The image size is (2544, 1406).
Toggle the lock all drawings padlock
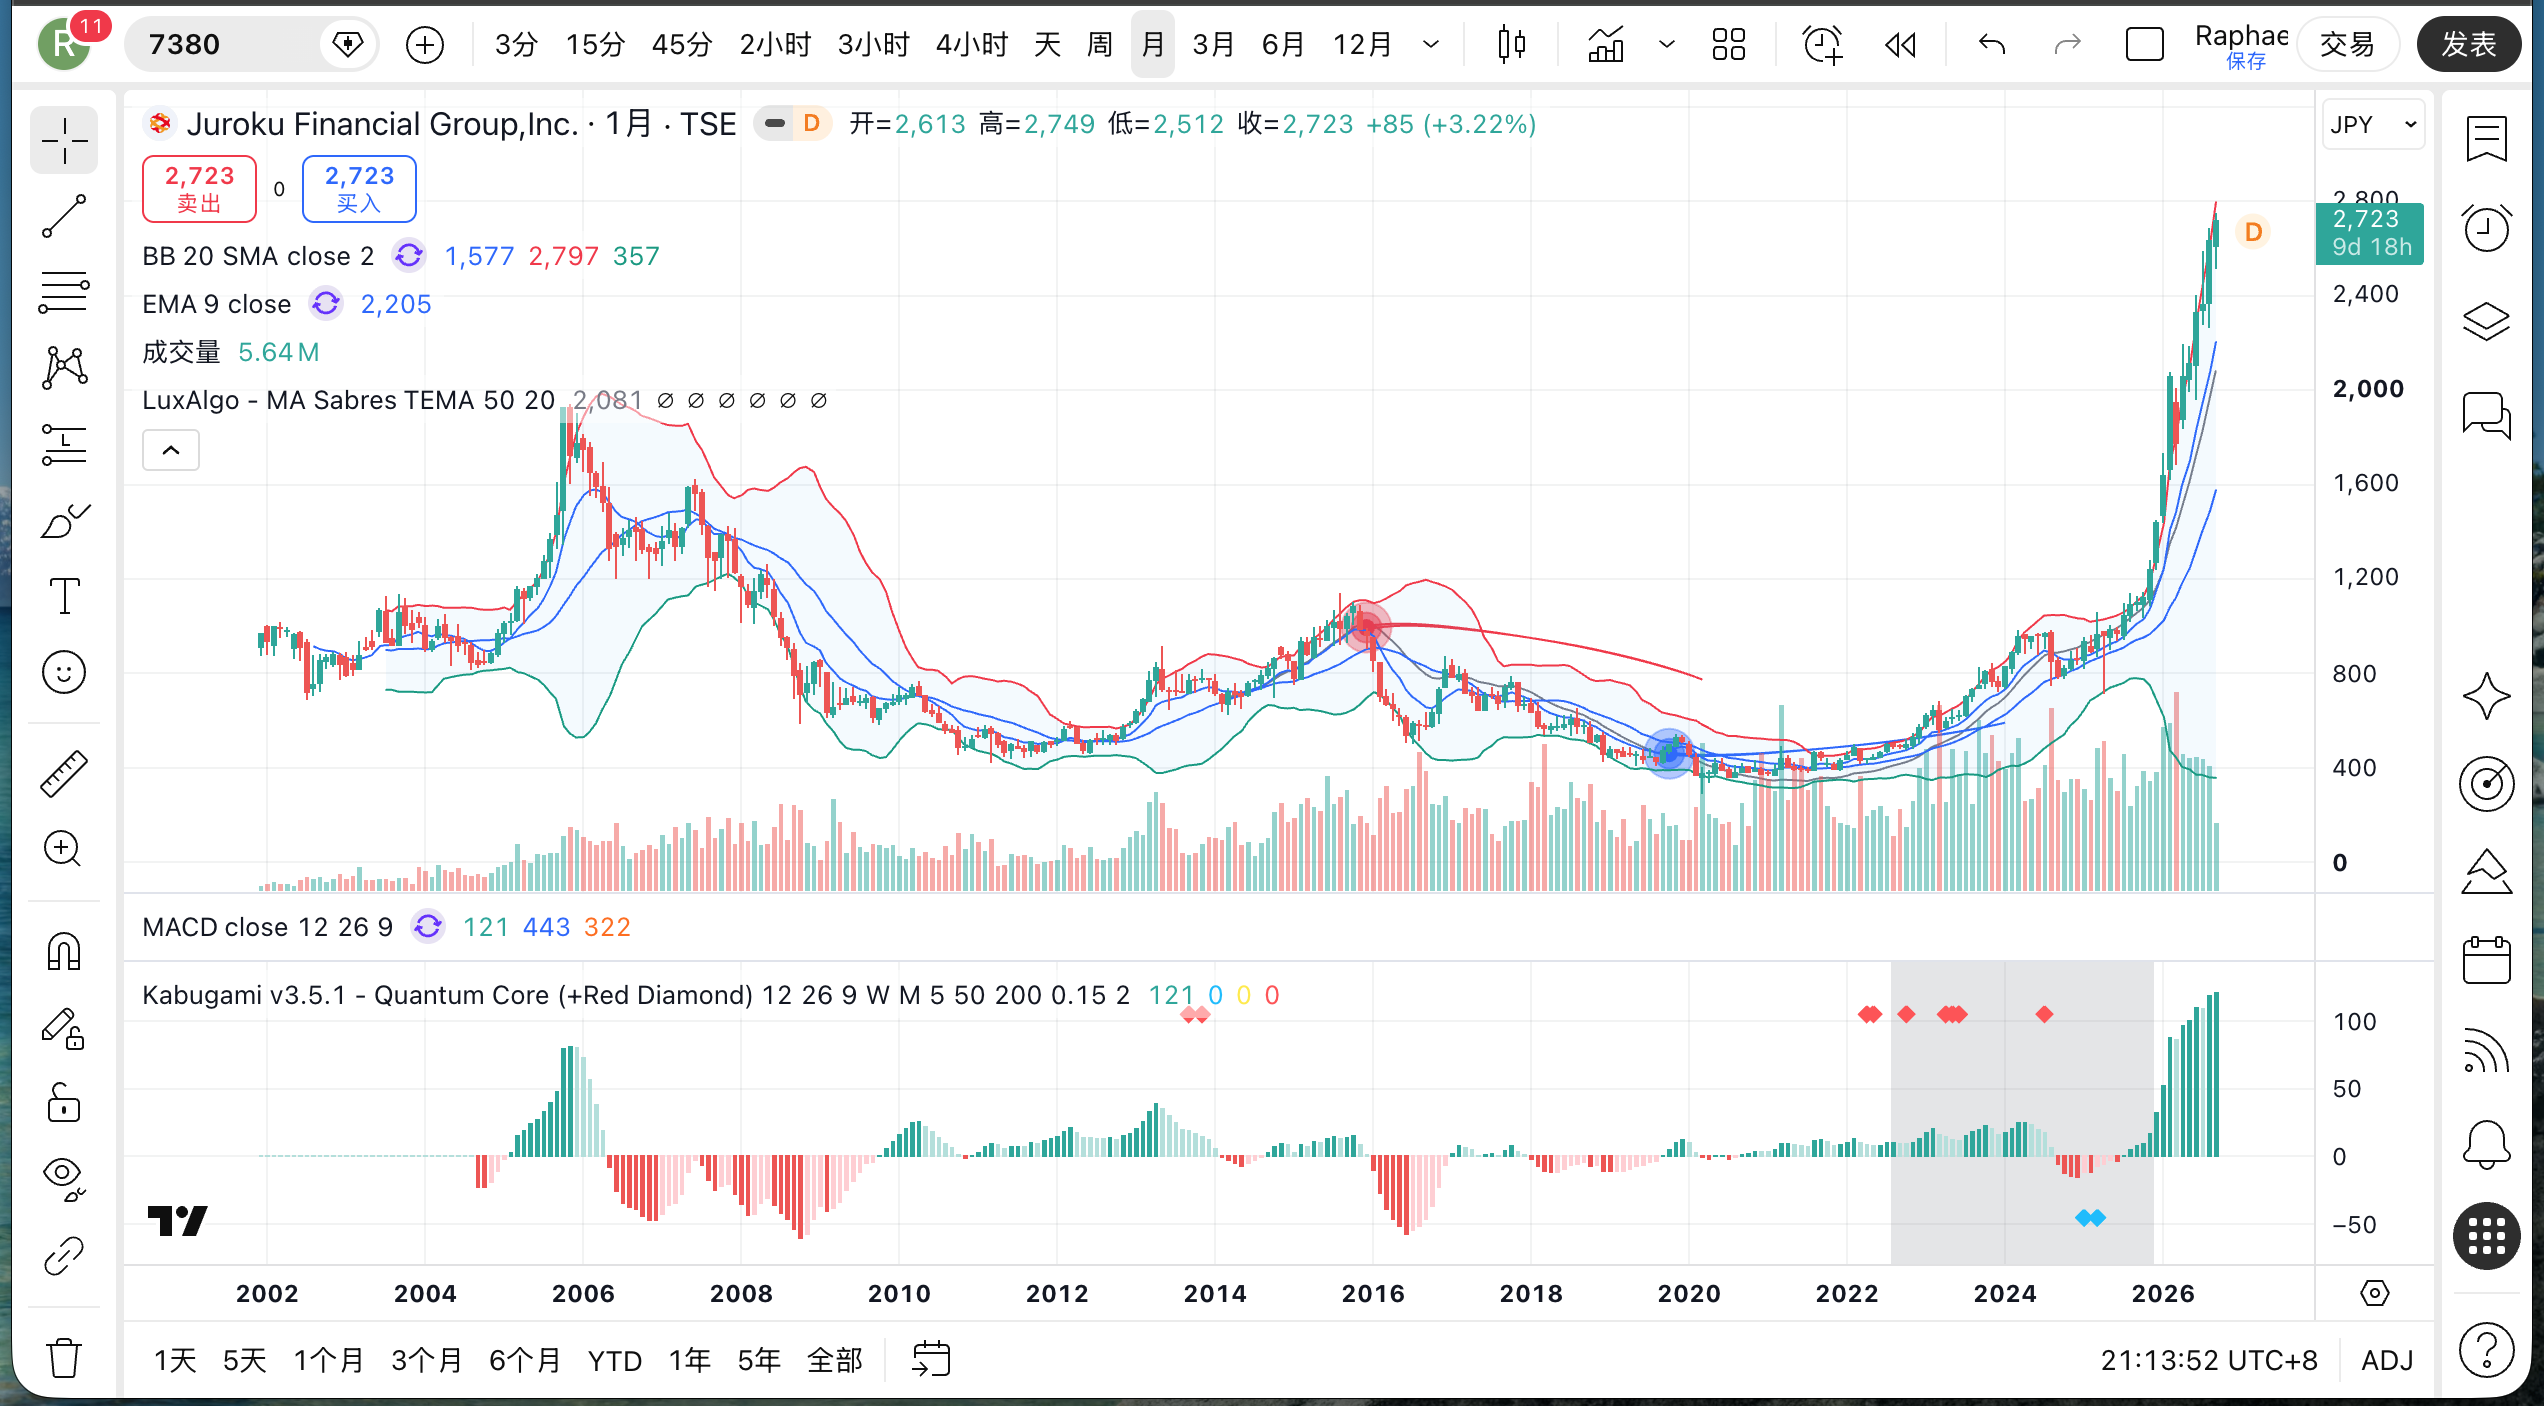[x=64, y=1103]
